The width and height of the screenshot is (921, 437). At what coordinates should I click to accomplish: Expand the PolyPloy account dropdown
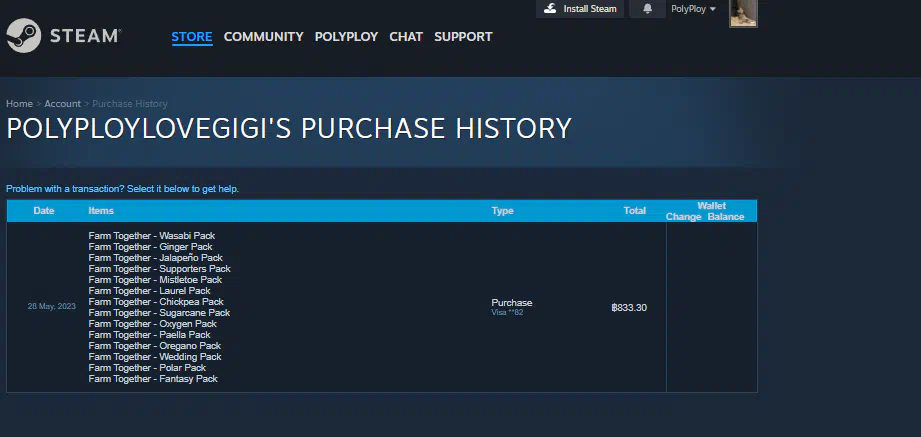tap(693, 9)
